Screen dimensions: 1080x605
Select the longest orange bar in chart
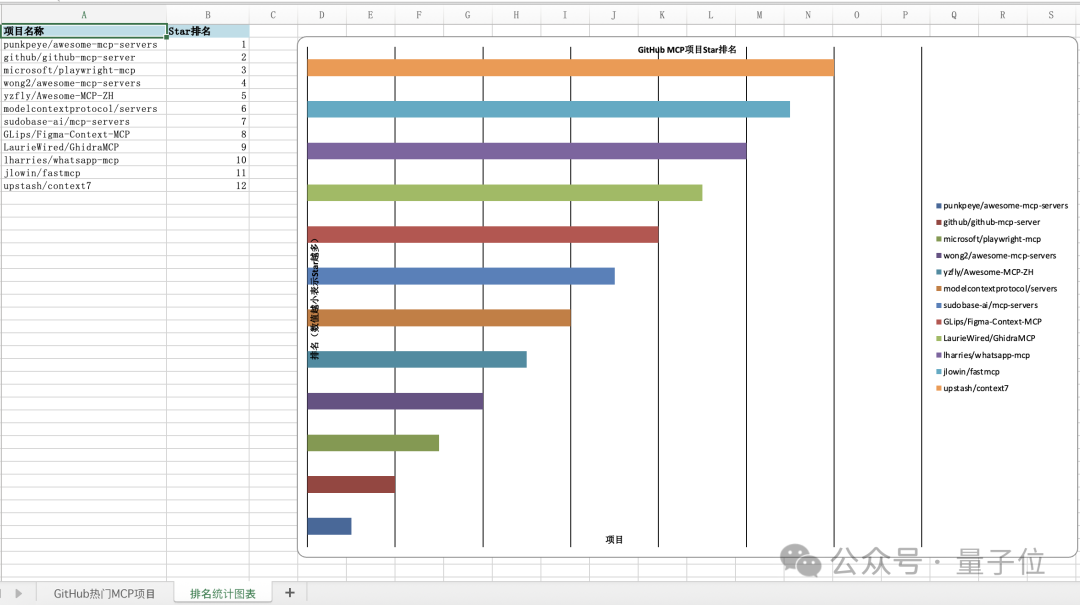pyautogui.click(x=570, y=68)
